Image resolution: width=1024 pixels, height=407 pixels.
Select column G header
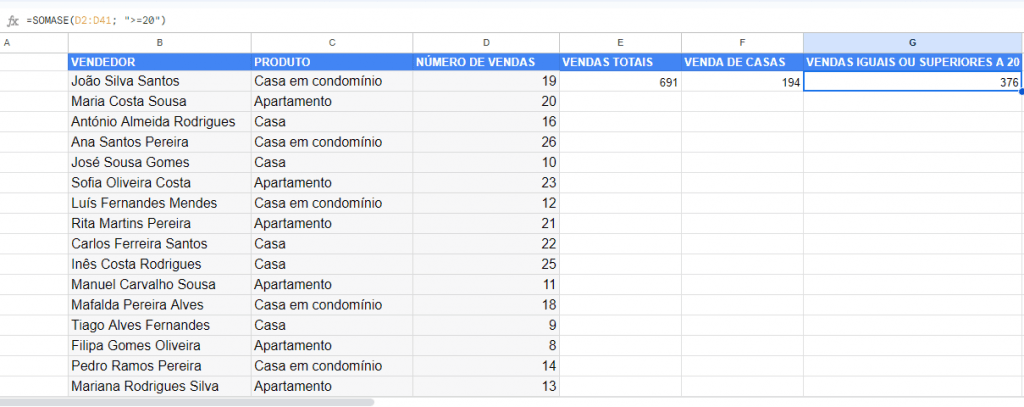(x=912, y=42)
